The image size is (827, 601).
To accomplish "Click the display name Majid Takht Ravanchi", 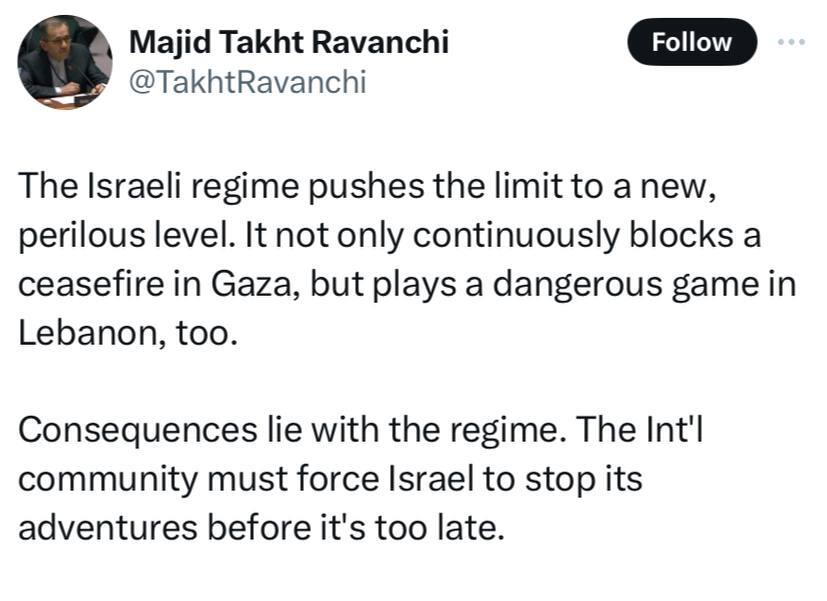I will 289,42.
